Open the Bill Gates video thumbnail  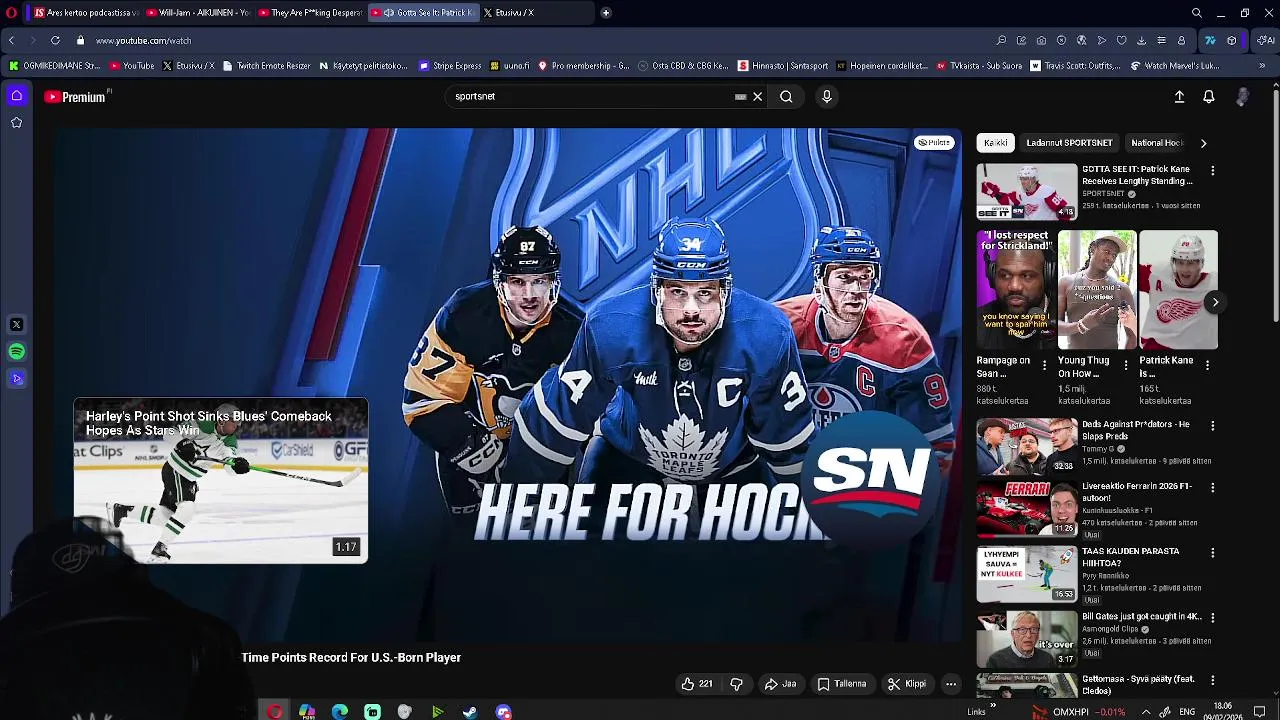(1027, 638)
